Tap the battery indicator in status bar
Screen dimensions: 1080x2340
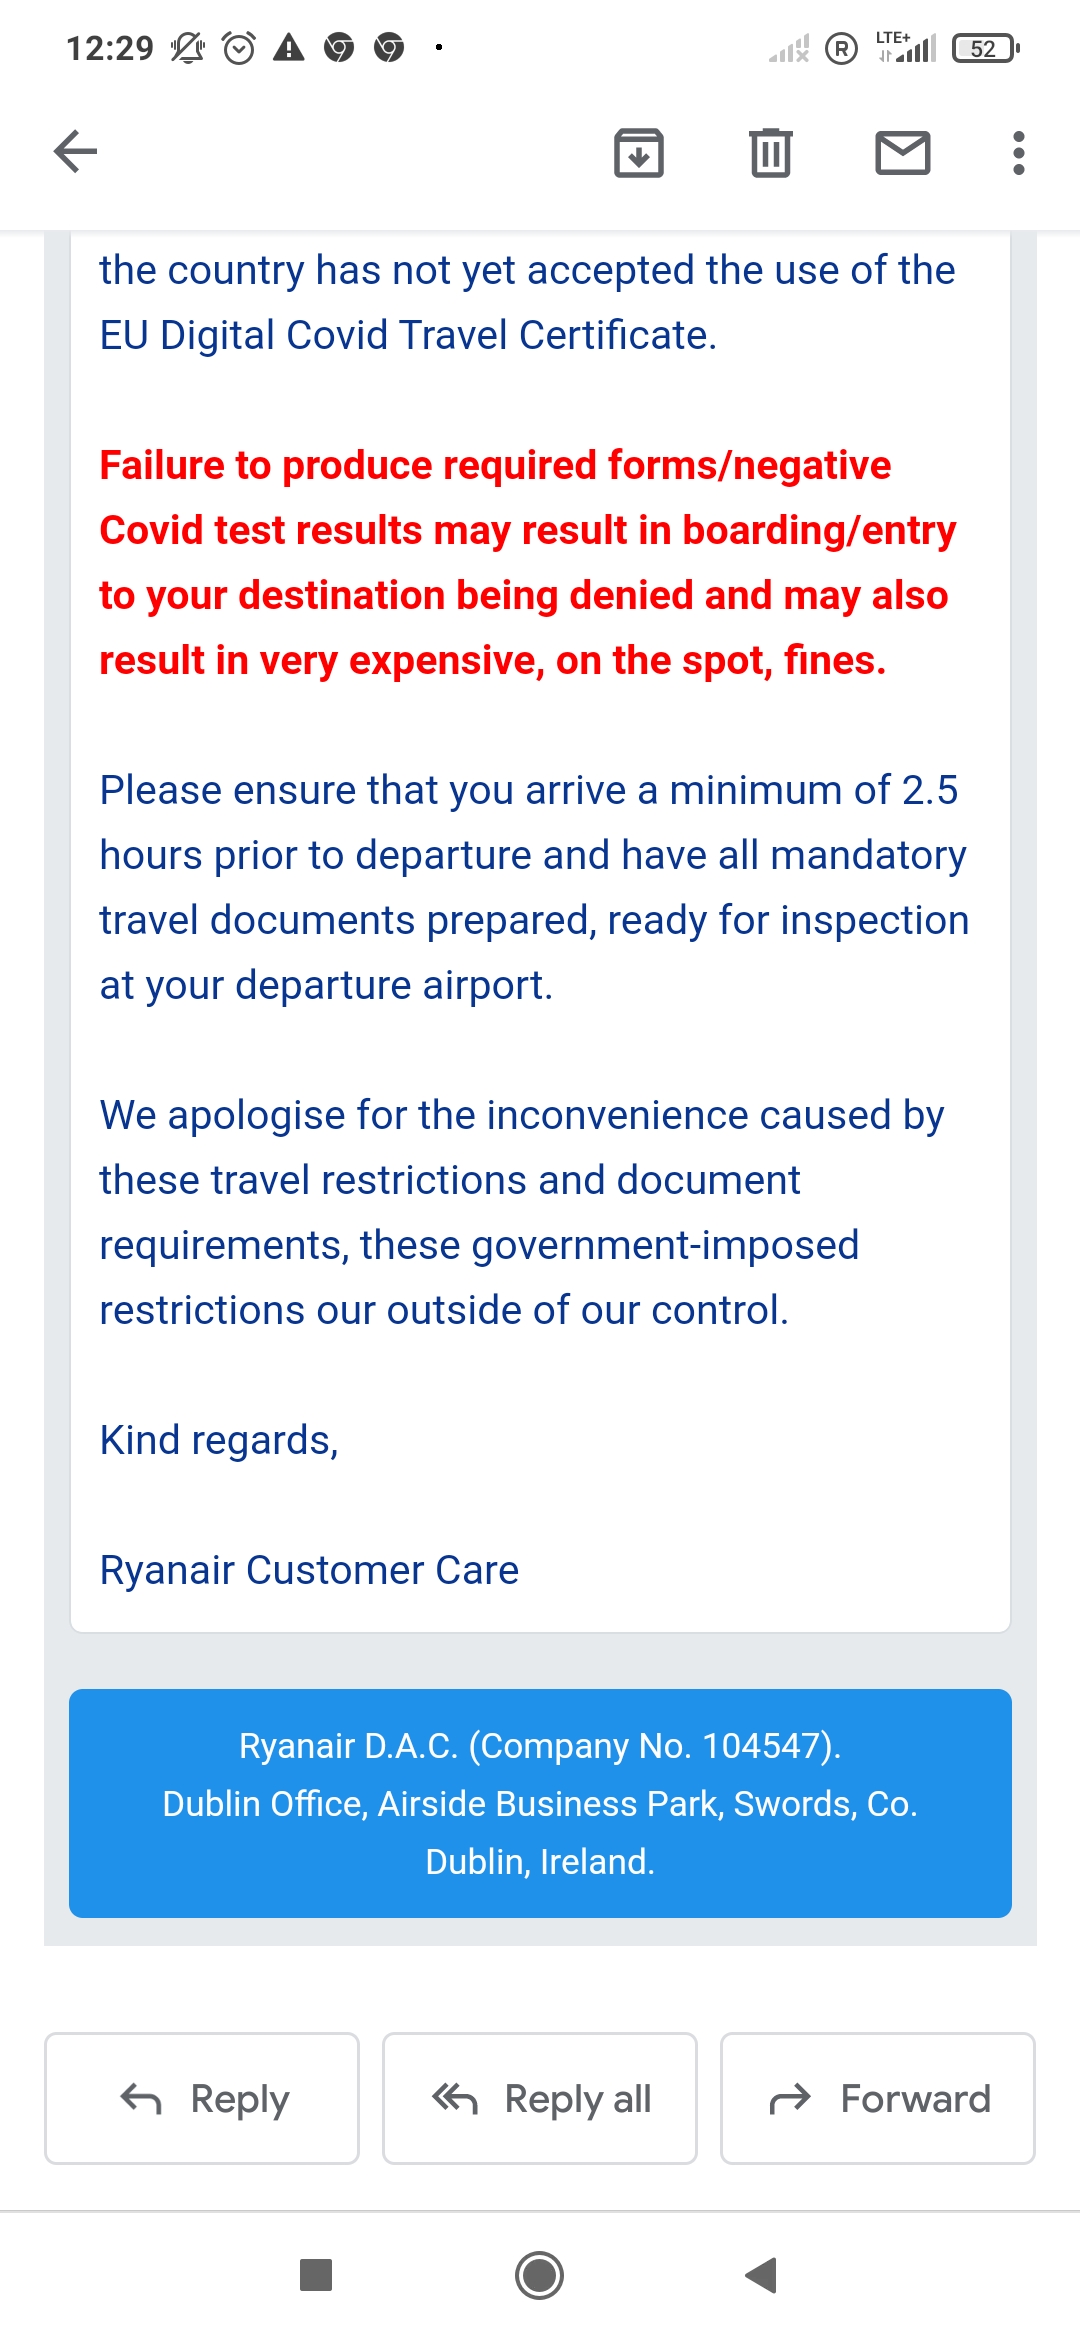(x=985, y=48)
